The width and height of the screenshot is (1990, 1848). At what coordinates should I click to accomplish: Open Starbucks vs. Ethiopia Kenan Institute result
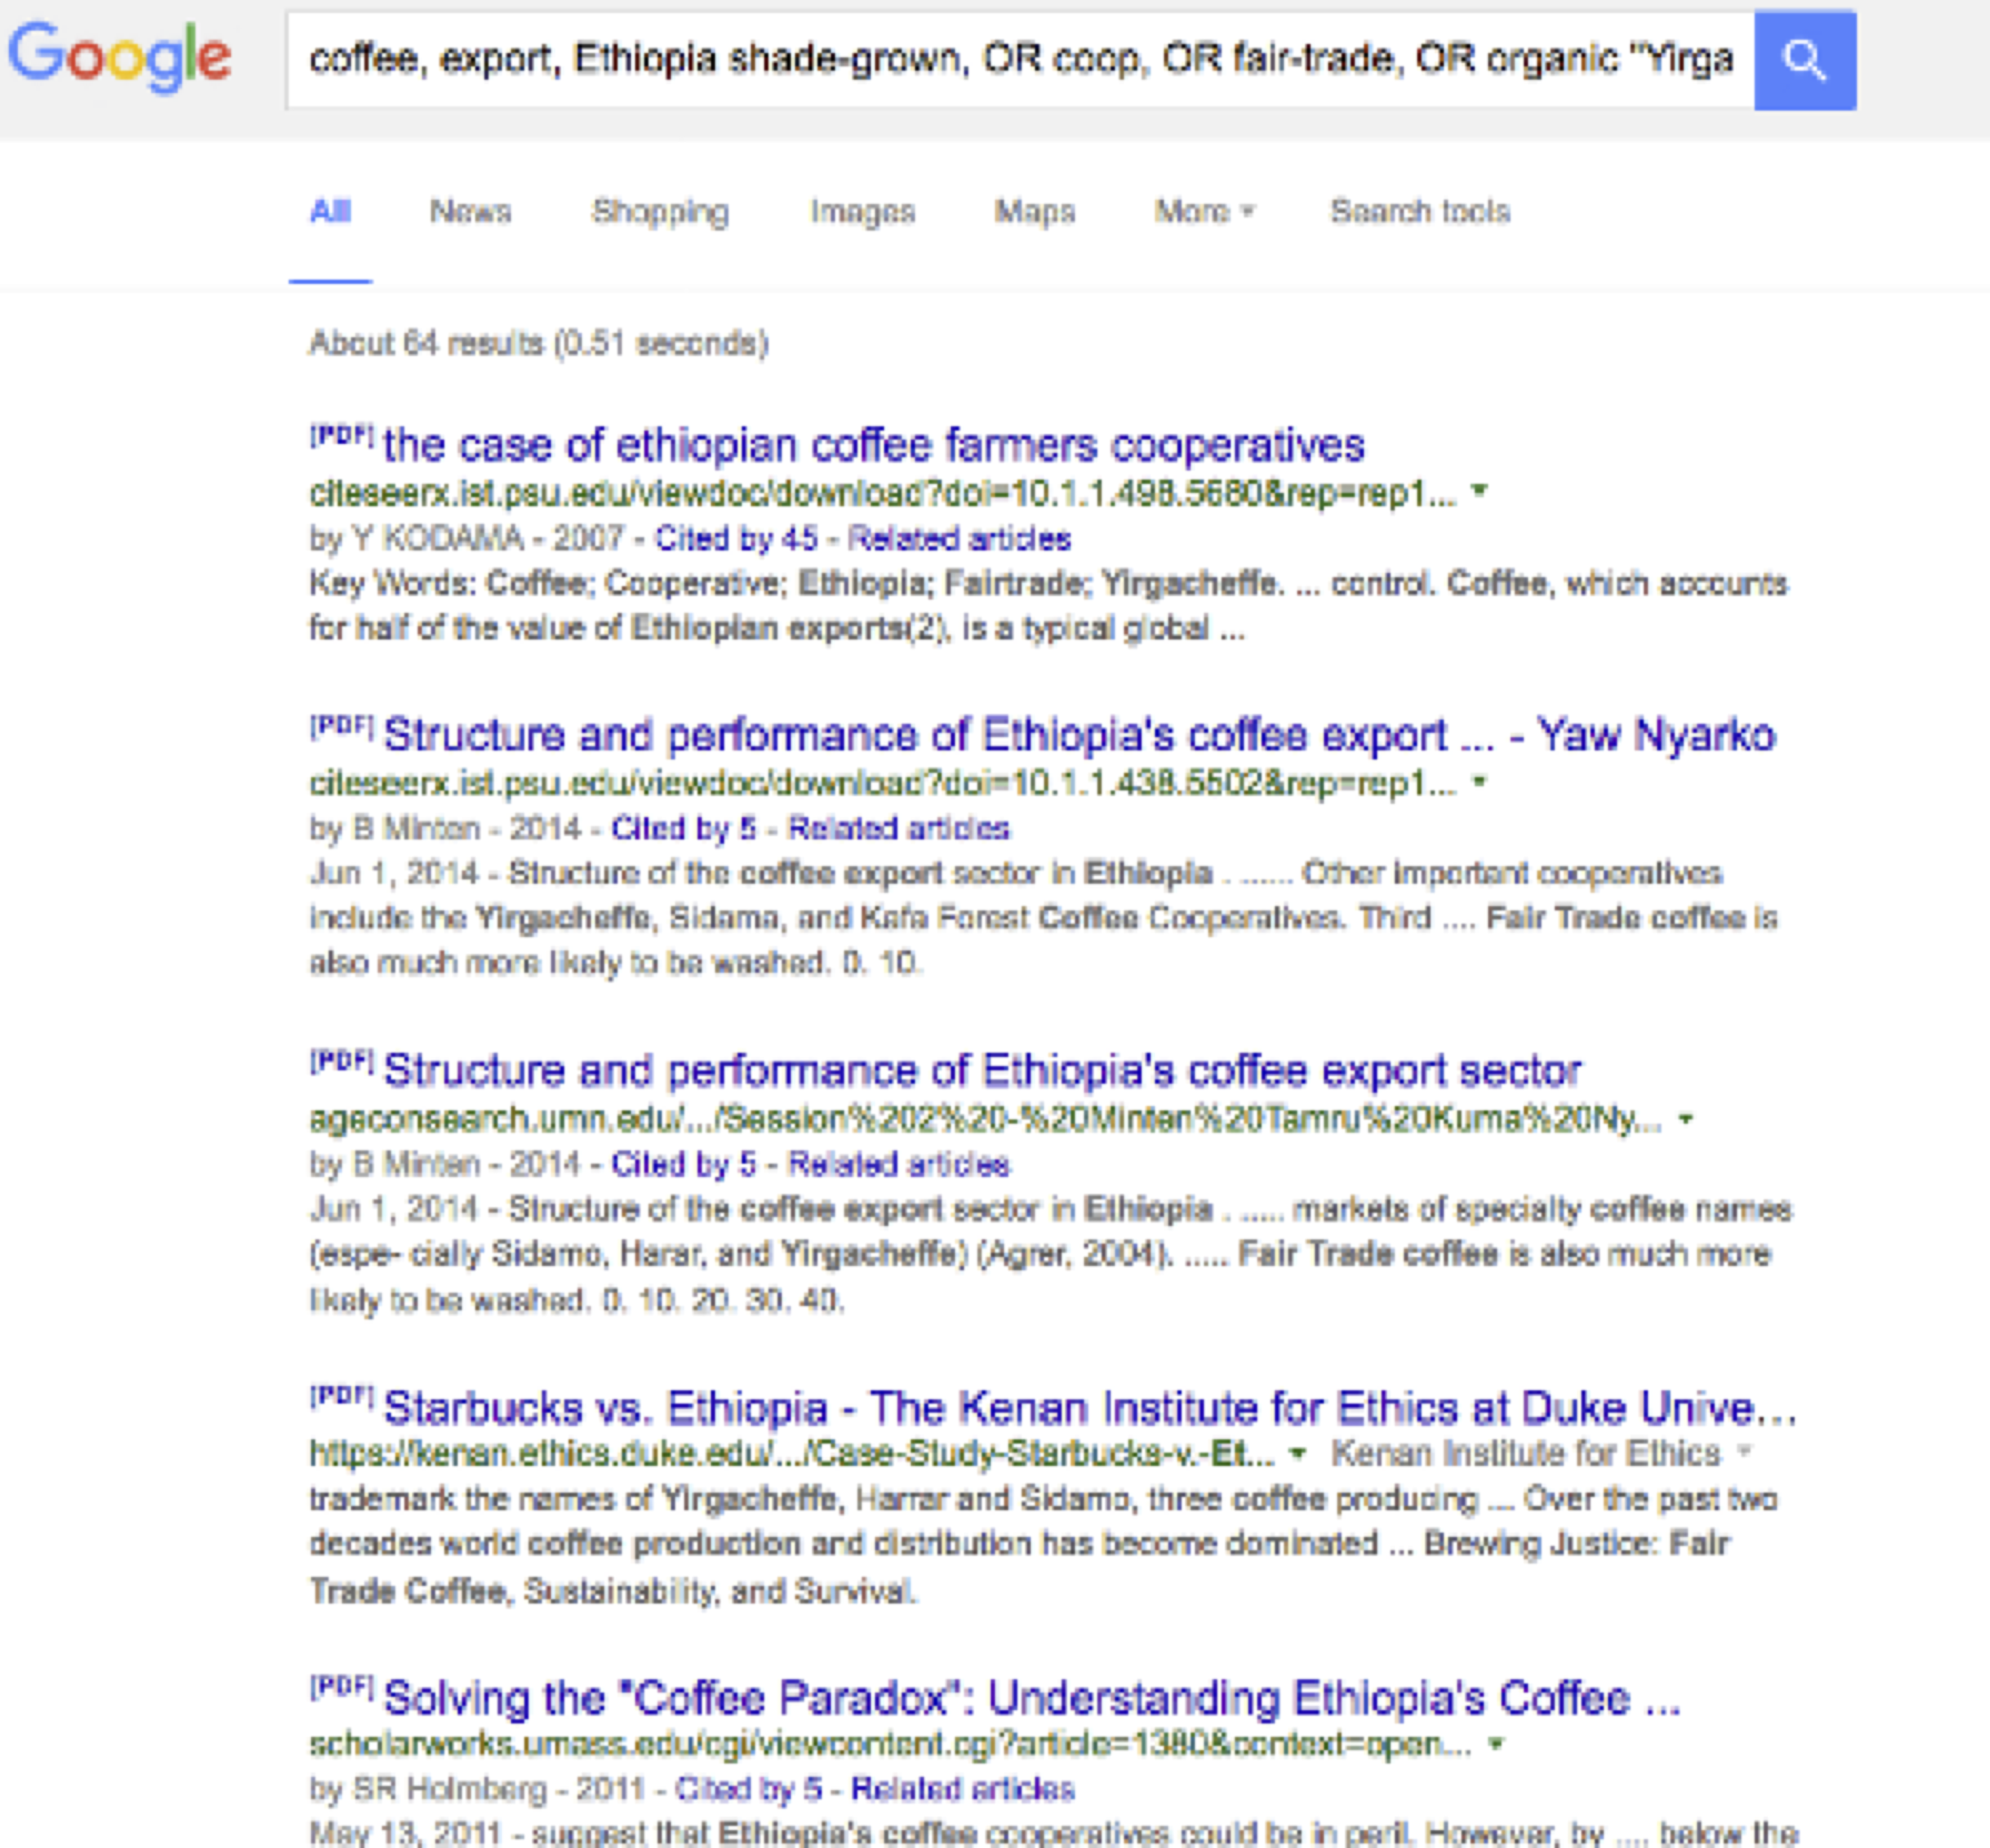click(1089, 1408)
